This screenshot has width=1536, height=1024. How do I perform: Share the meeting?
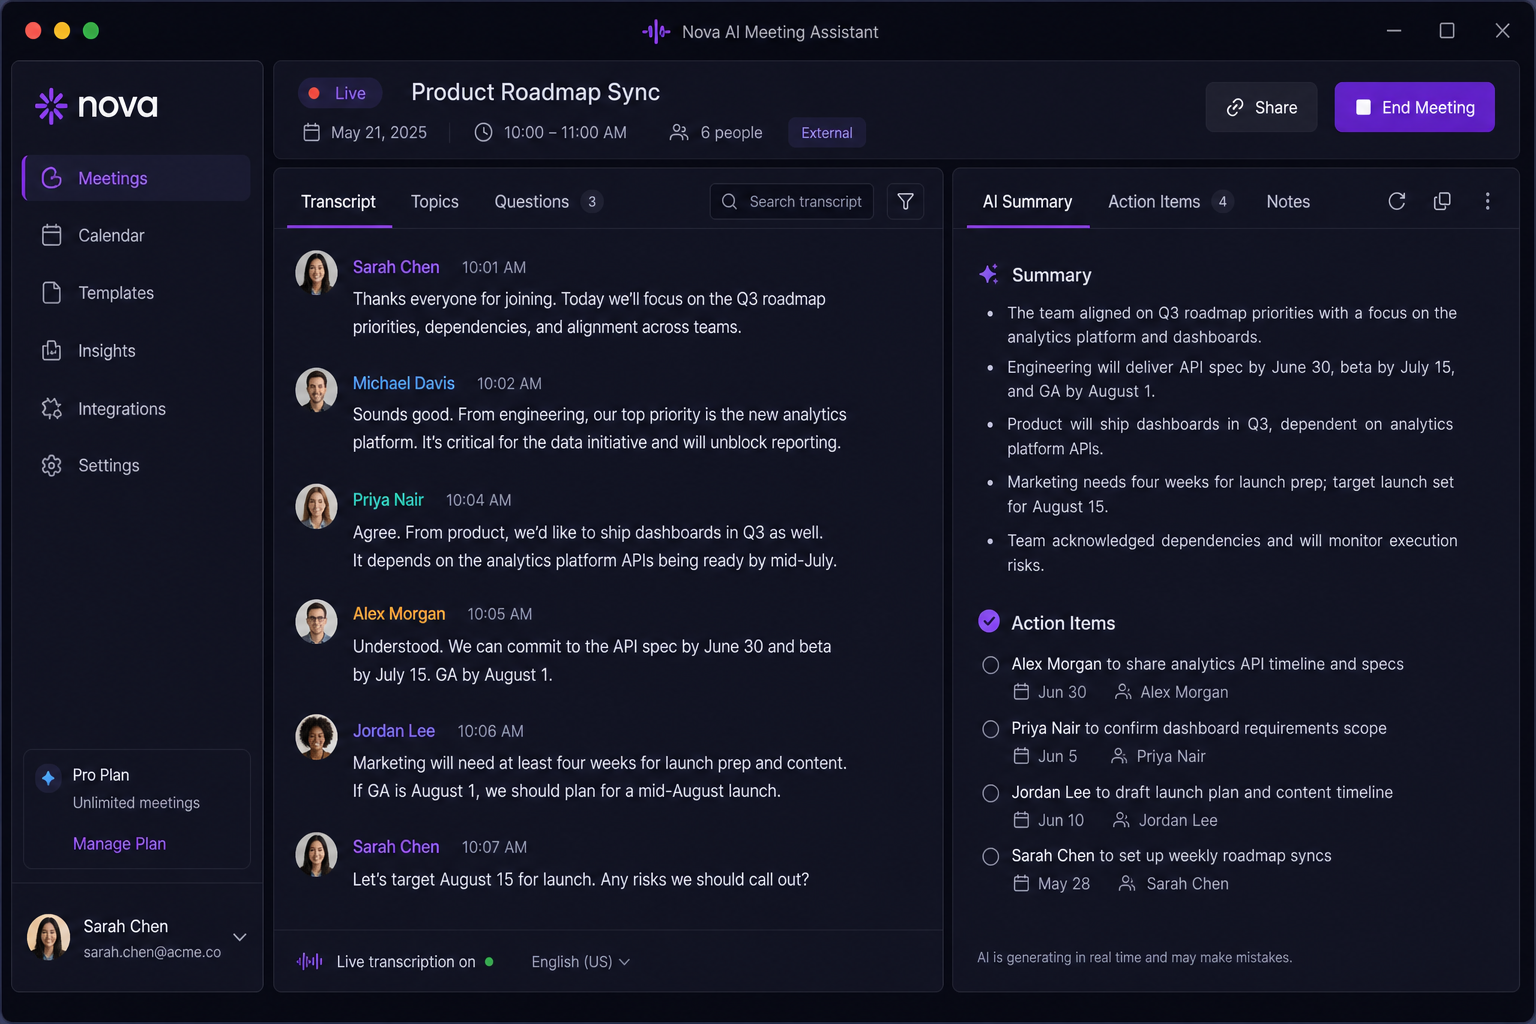(1261, 107)
